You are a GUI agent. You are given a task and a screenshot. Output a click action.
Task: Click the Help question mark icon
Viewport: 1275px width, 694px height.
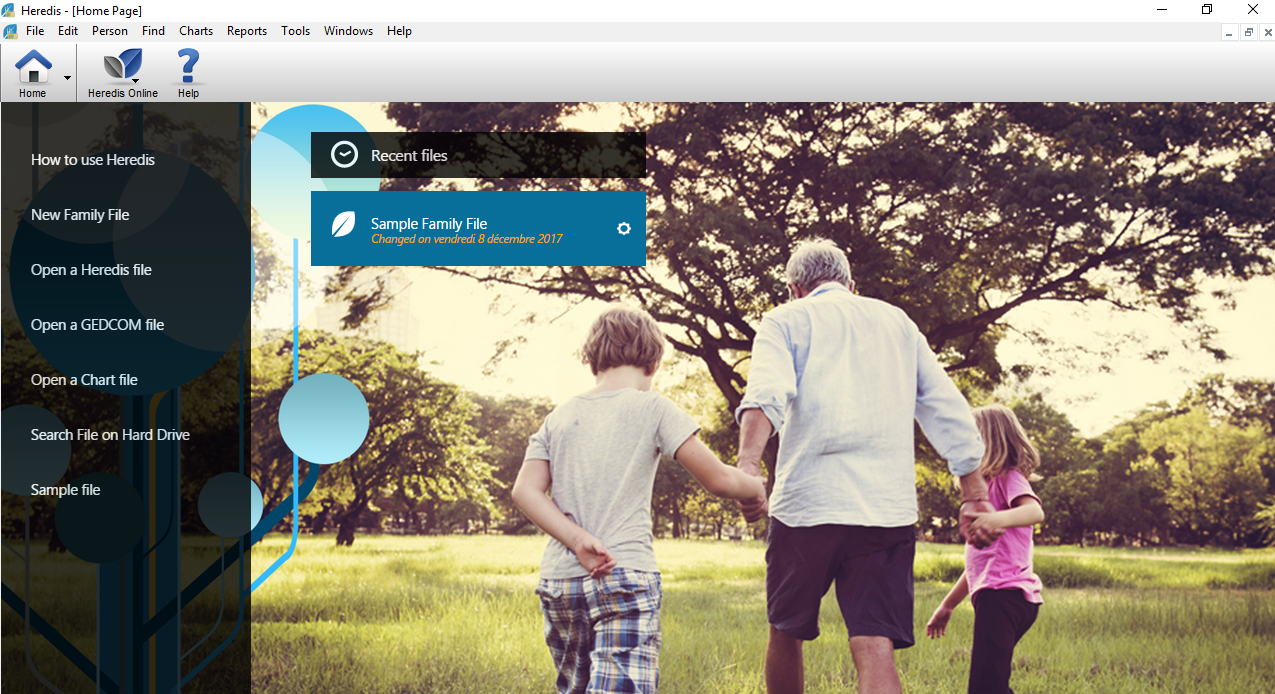[x=188, y=68]
